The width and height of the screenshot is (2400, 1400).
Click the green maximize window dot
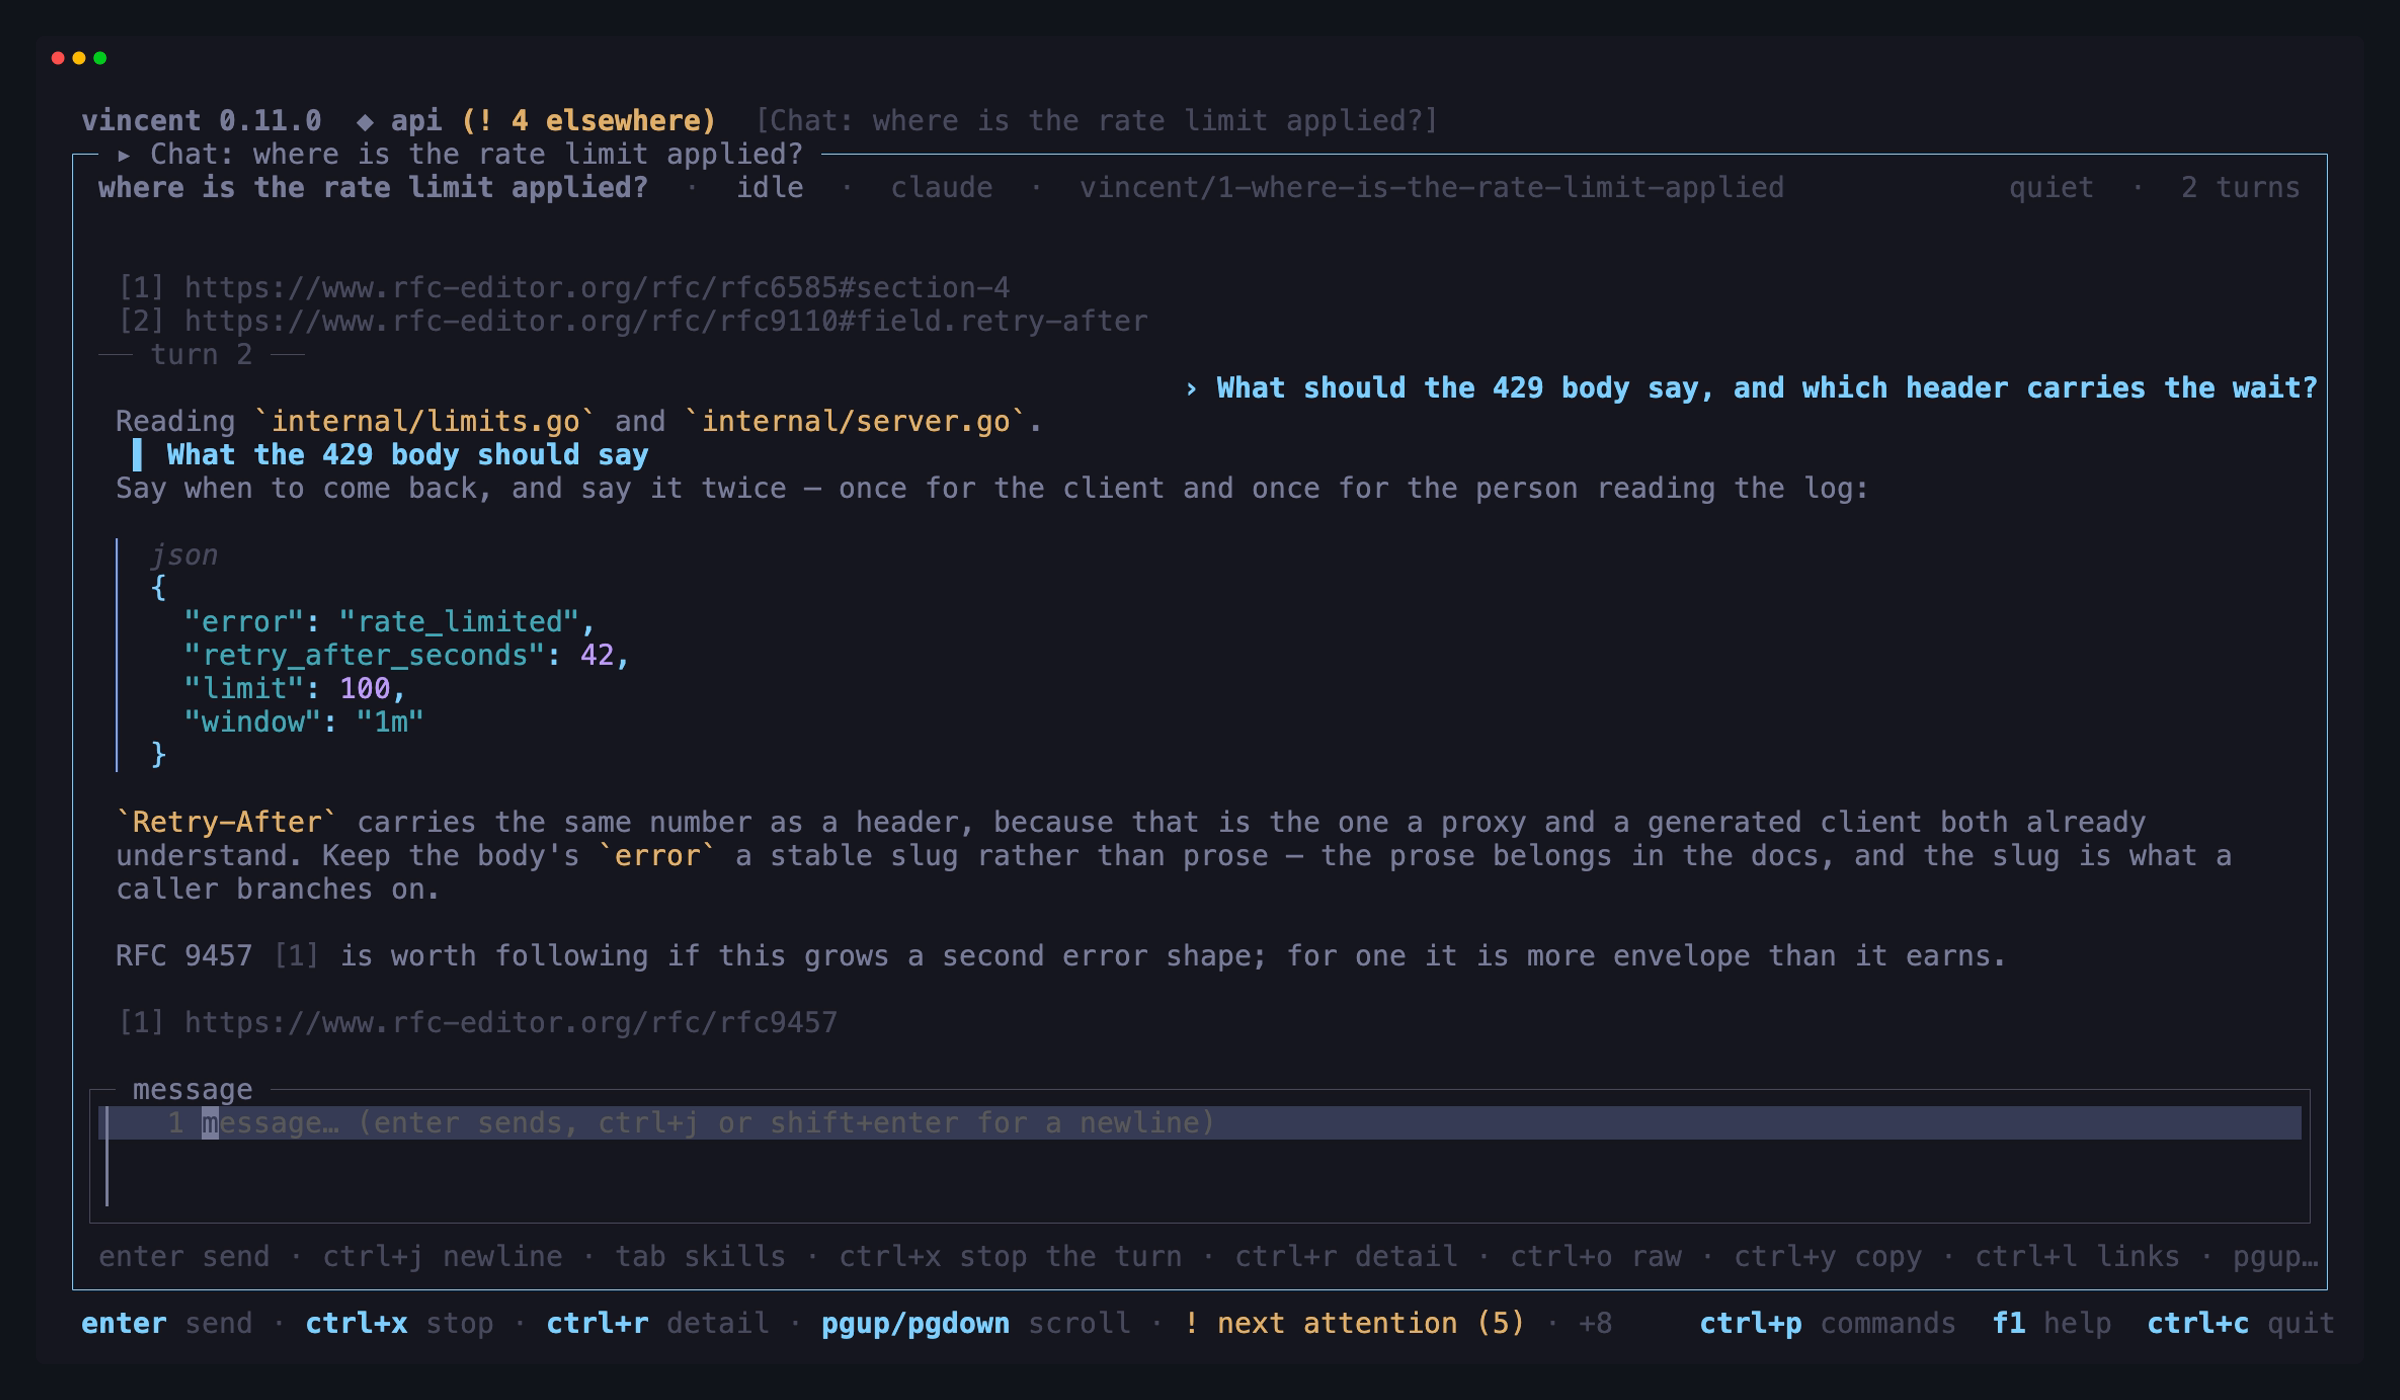(x=100, y=58)
